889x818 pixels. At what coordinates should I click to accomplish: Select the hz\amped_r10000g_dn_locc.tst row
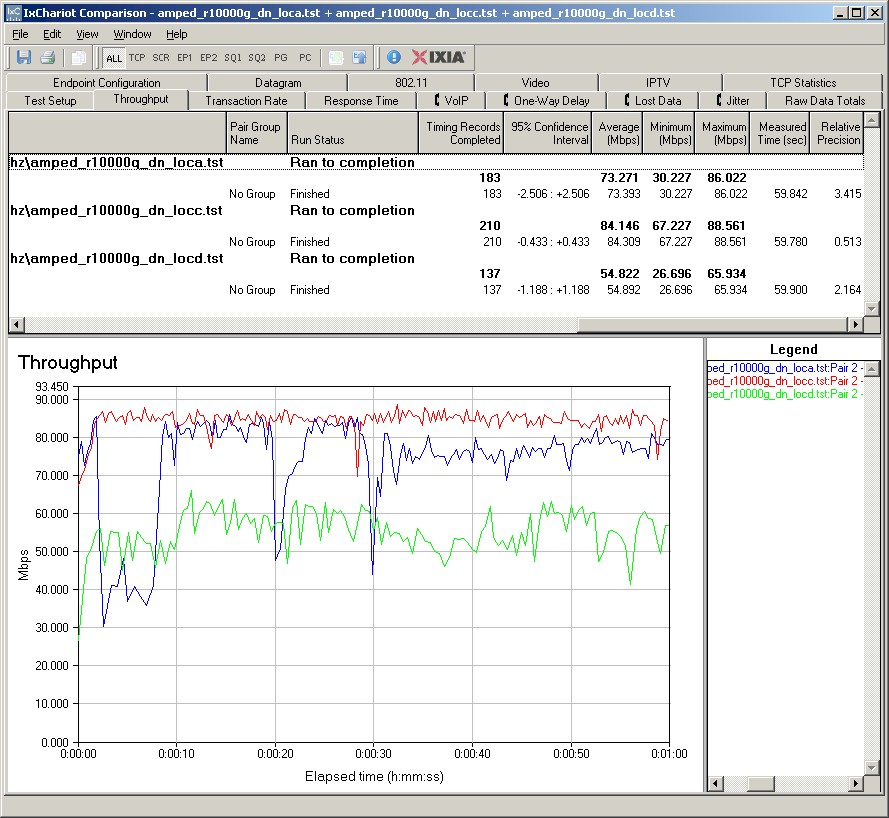(x=436, y=210)
